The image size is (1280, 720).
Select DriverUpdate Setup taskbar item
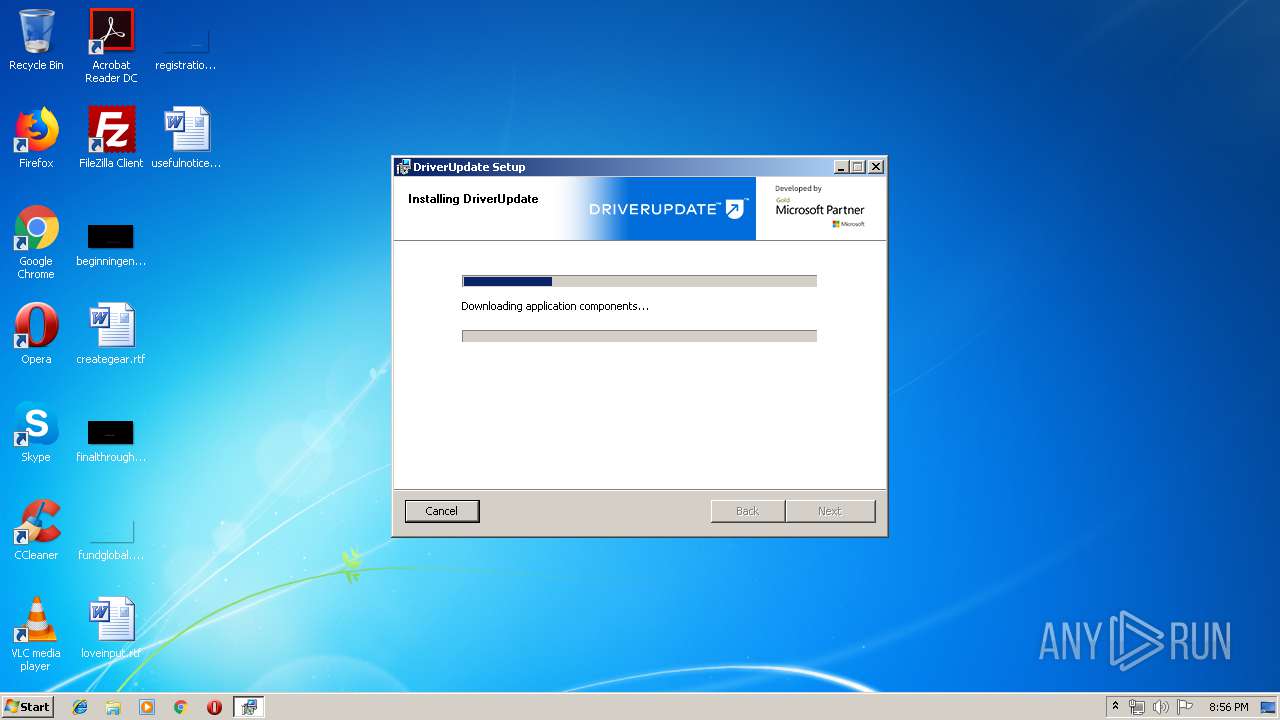248,707
